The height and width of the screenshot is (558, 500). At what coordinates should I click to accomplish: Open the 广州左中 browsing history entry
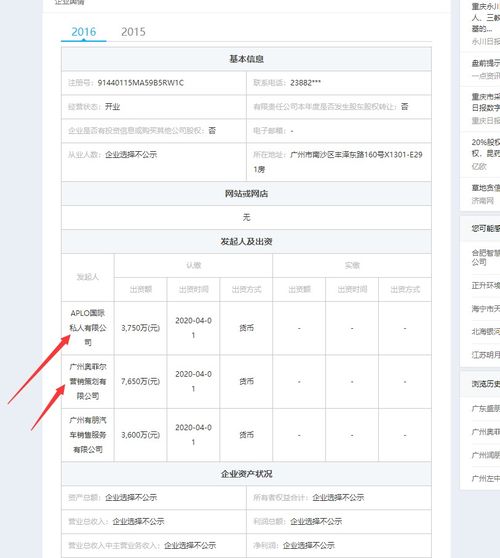pos(486,479)
